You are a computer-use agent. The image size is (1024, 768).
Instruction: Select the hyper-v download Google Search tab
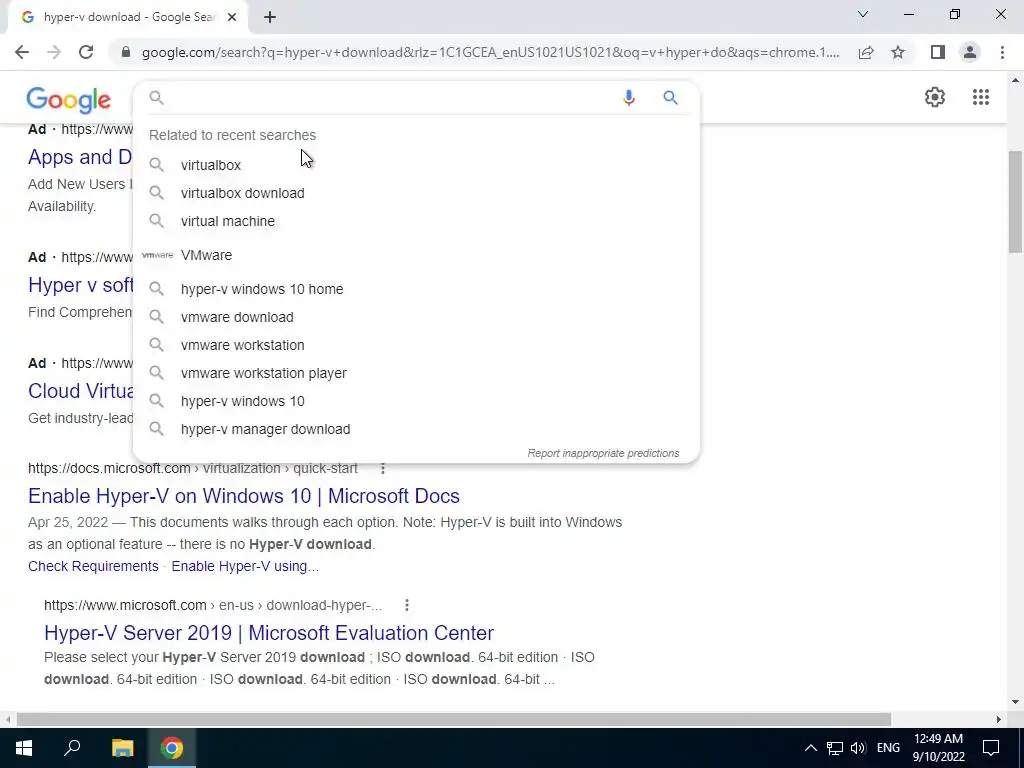128,17
